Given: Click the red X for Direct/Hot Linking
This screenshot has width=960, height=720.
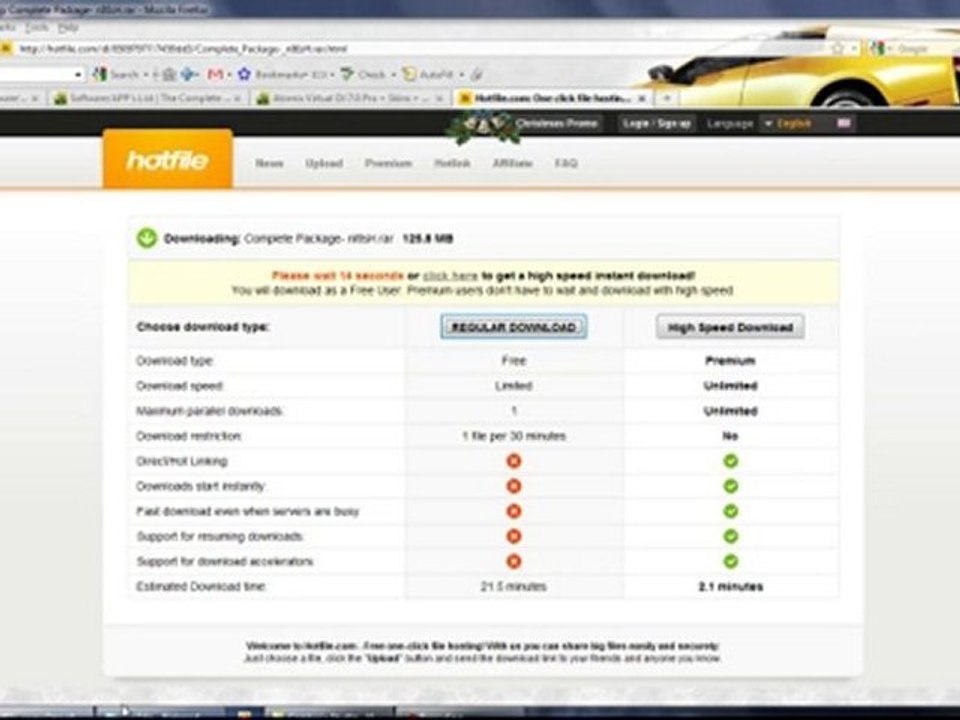Looking at the screenshot, I should [514, 461].
